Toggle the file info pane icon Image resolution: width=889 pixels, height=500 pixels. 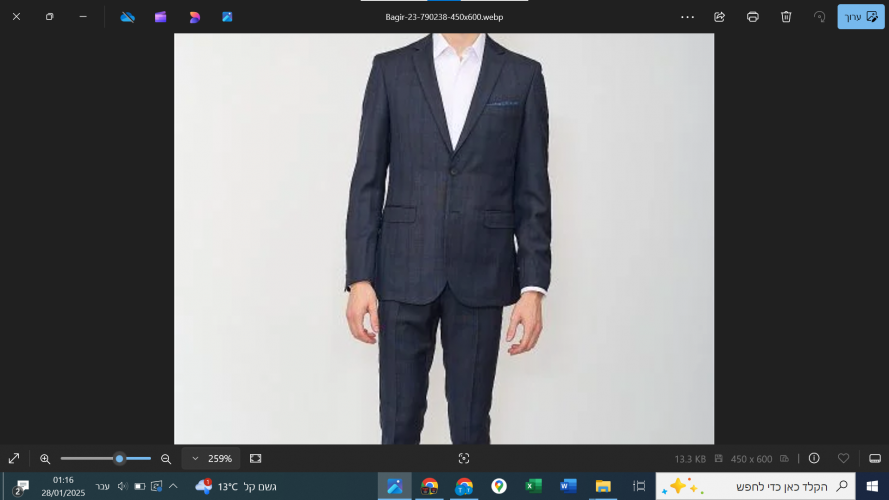pos(814,458)
